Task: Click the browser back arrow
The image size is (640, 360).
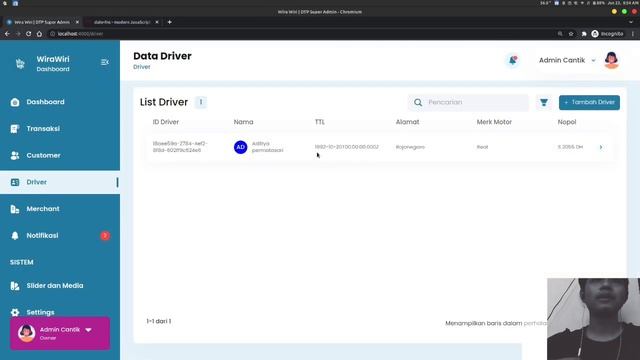Action: 7,34
